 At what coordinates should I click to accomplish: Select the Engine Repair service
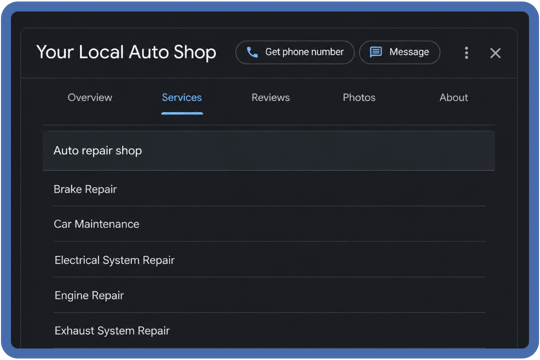[269, 295]
